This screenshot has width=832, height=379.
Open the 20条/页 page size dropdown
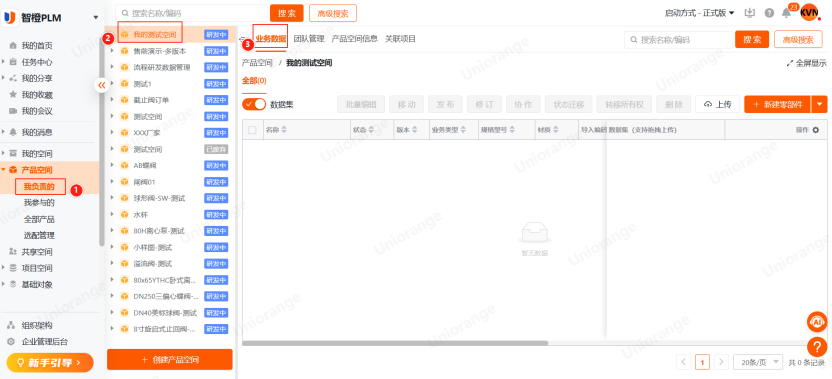point(758,362)
